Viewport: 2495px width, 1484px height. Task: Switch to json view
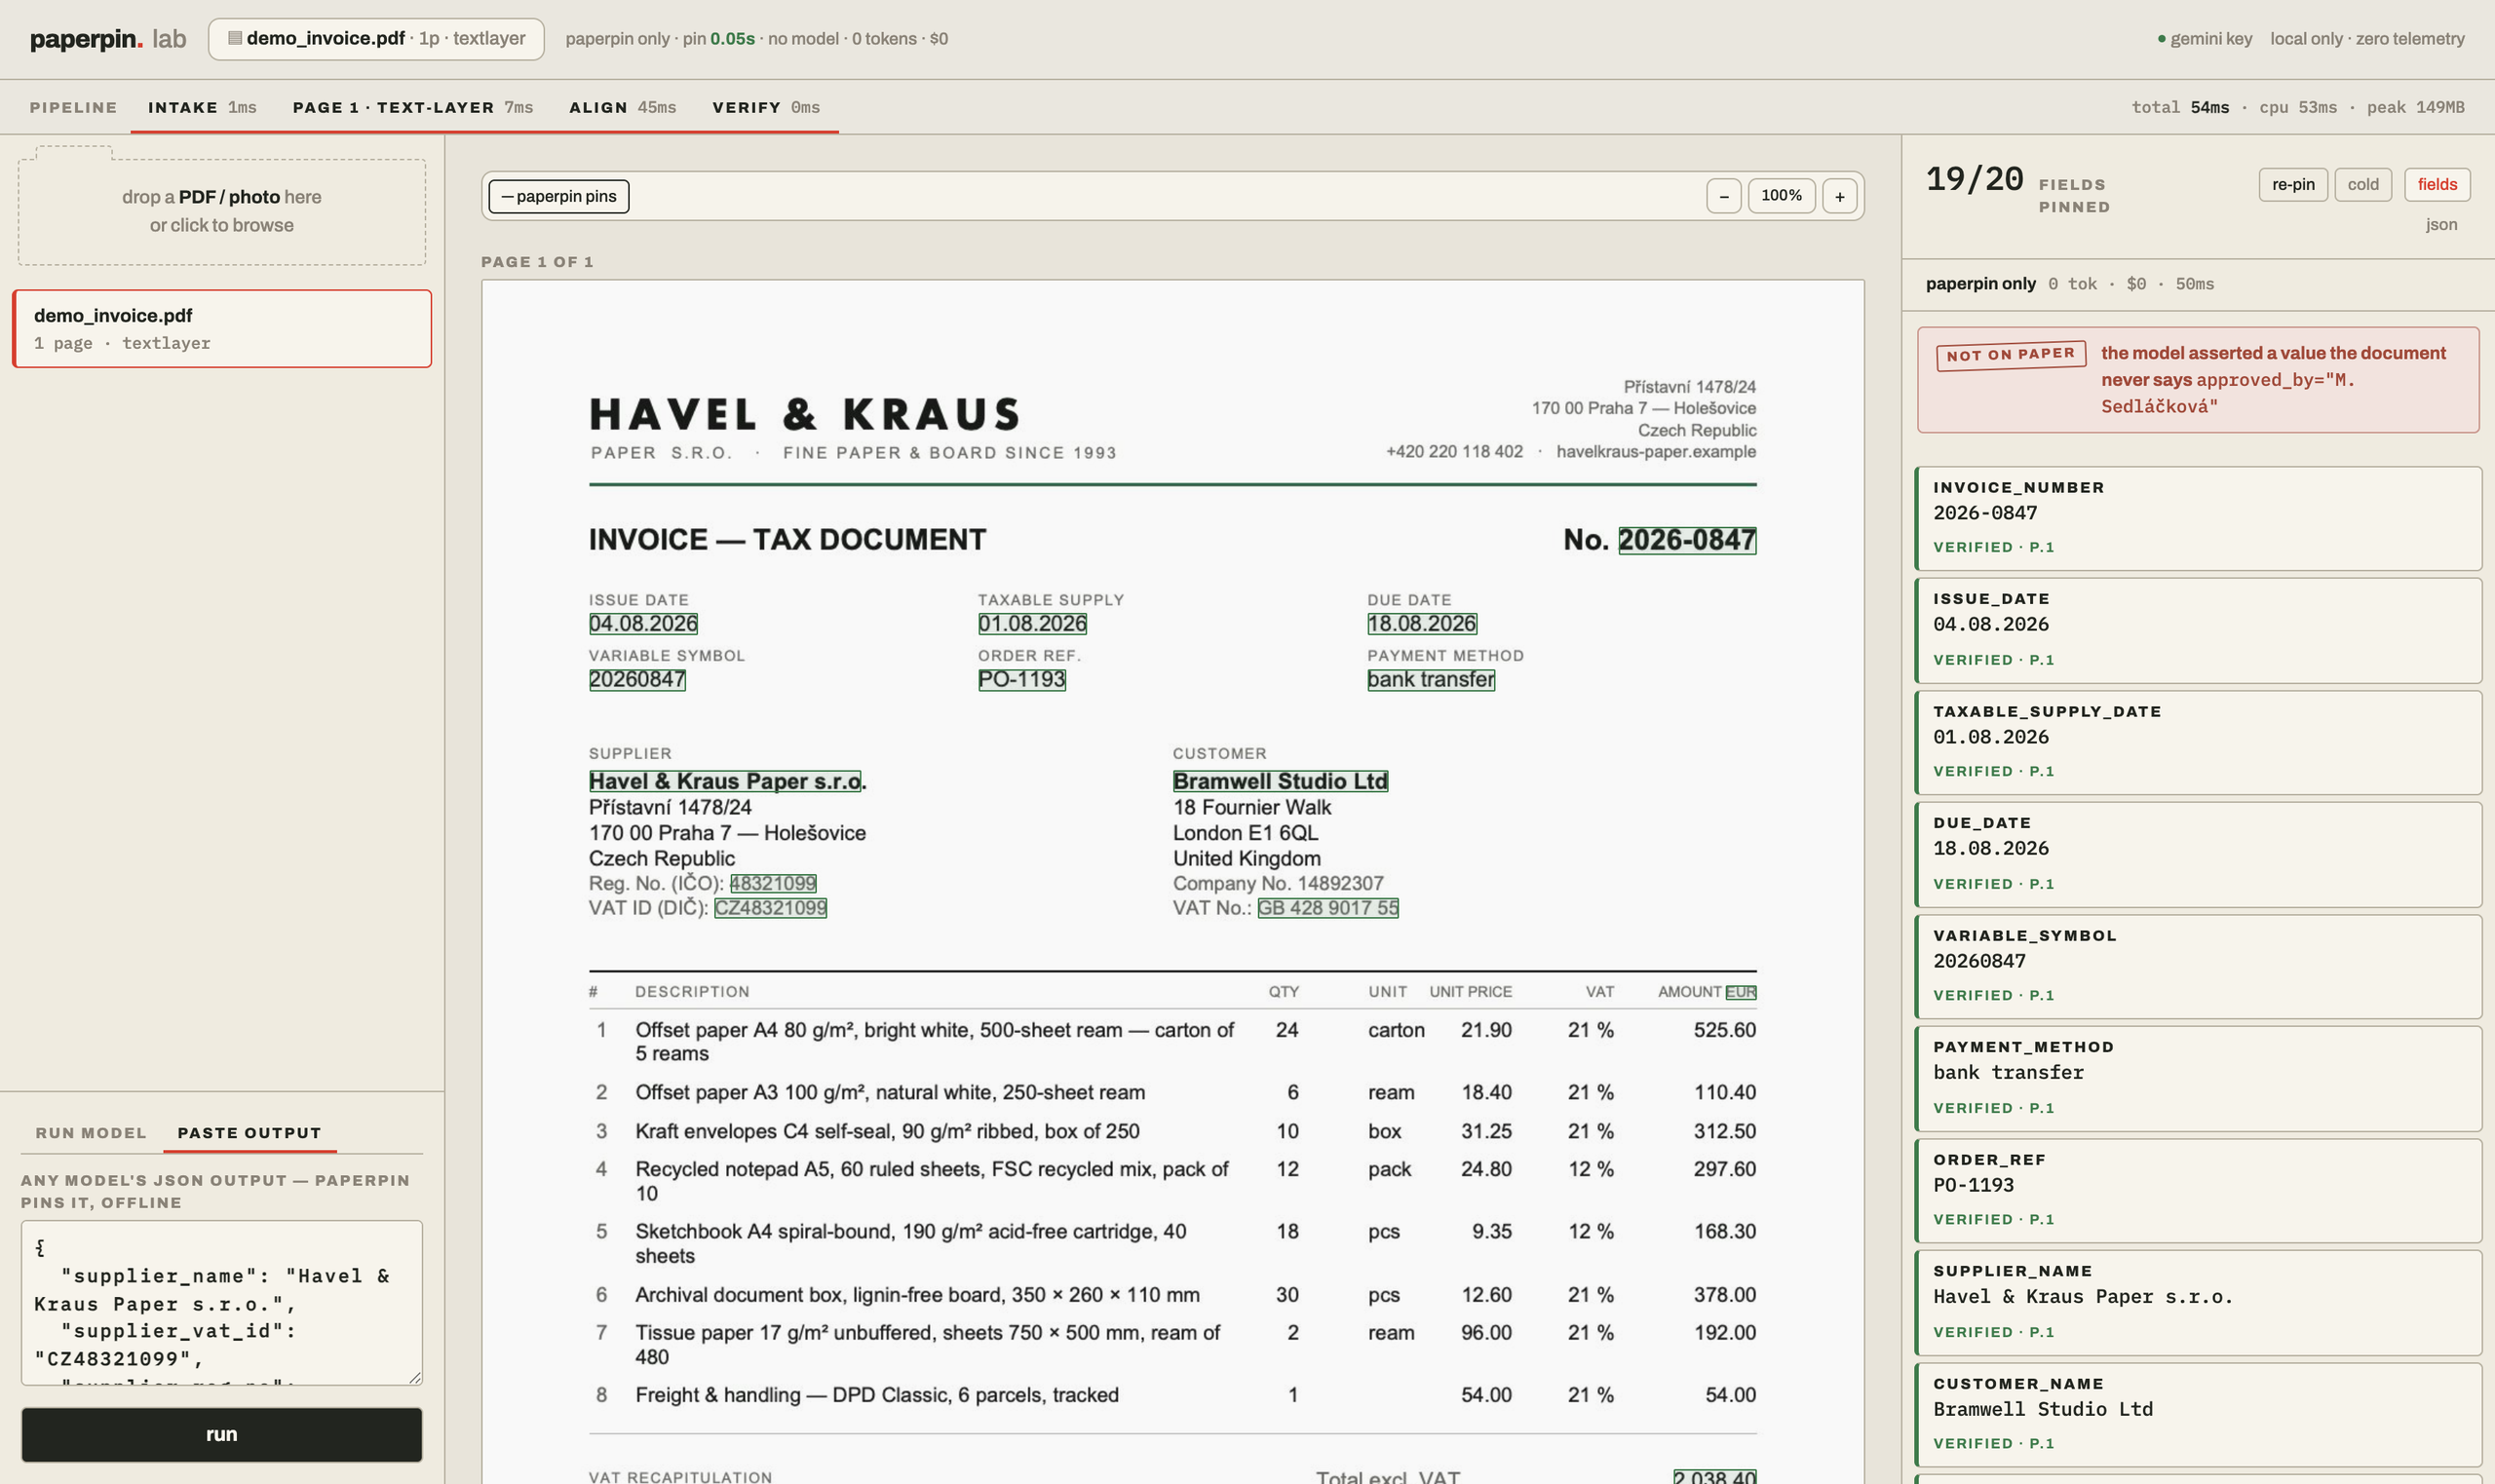(x=2441, y=224)
